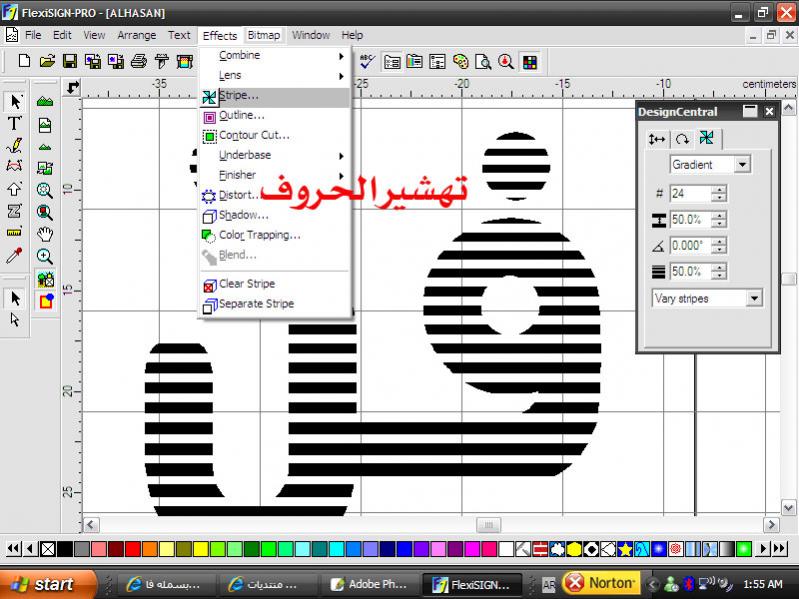Choose Separate Stripe in Effects menu
Image resolution: width=799 pixels, height=599 pixels.
coord(256,304)
